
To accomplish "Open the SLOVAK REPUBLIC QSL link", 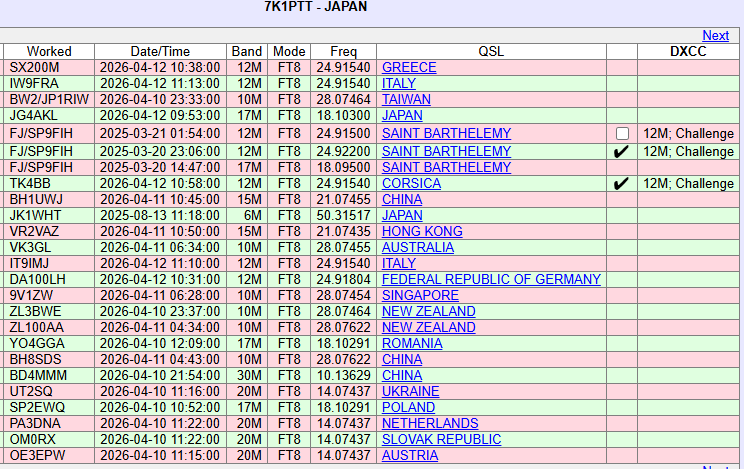I will tap(441, 440).
